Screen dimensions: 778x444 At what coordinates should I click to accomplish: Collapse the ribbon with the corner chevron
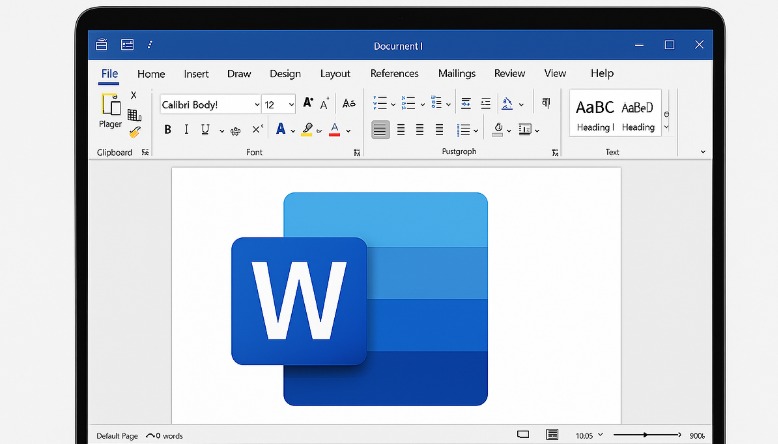(703, 152)
